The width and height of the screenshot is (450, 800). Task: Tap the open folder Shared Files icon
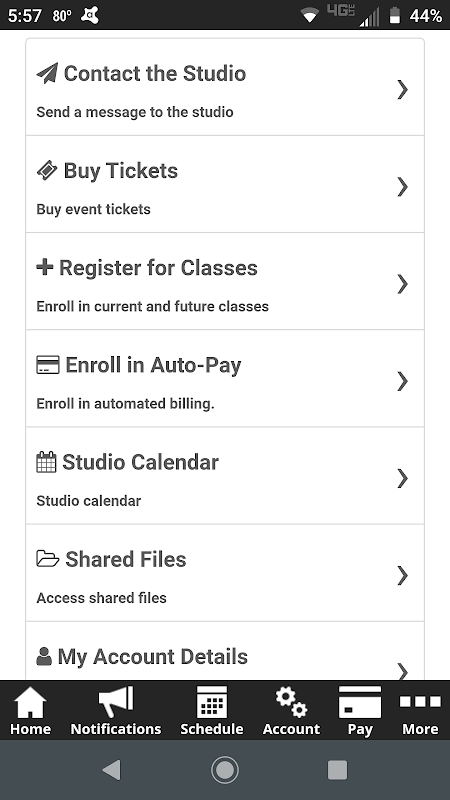pyautogui.click(x=48, y=559)
